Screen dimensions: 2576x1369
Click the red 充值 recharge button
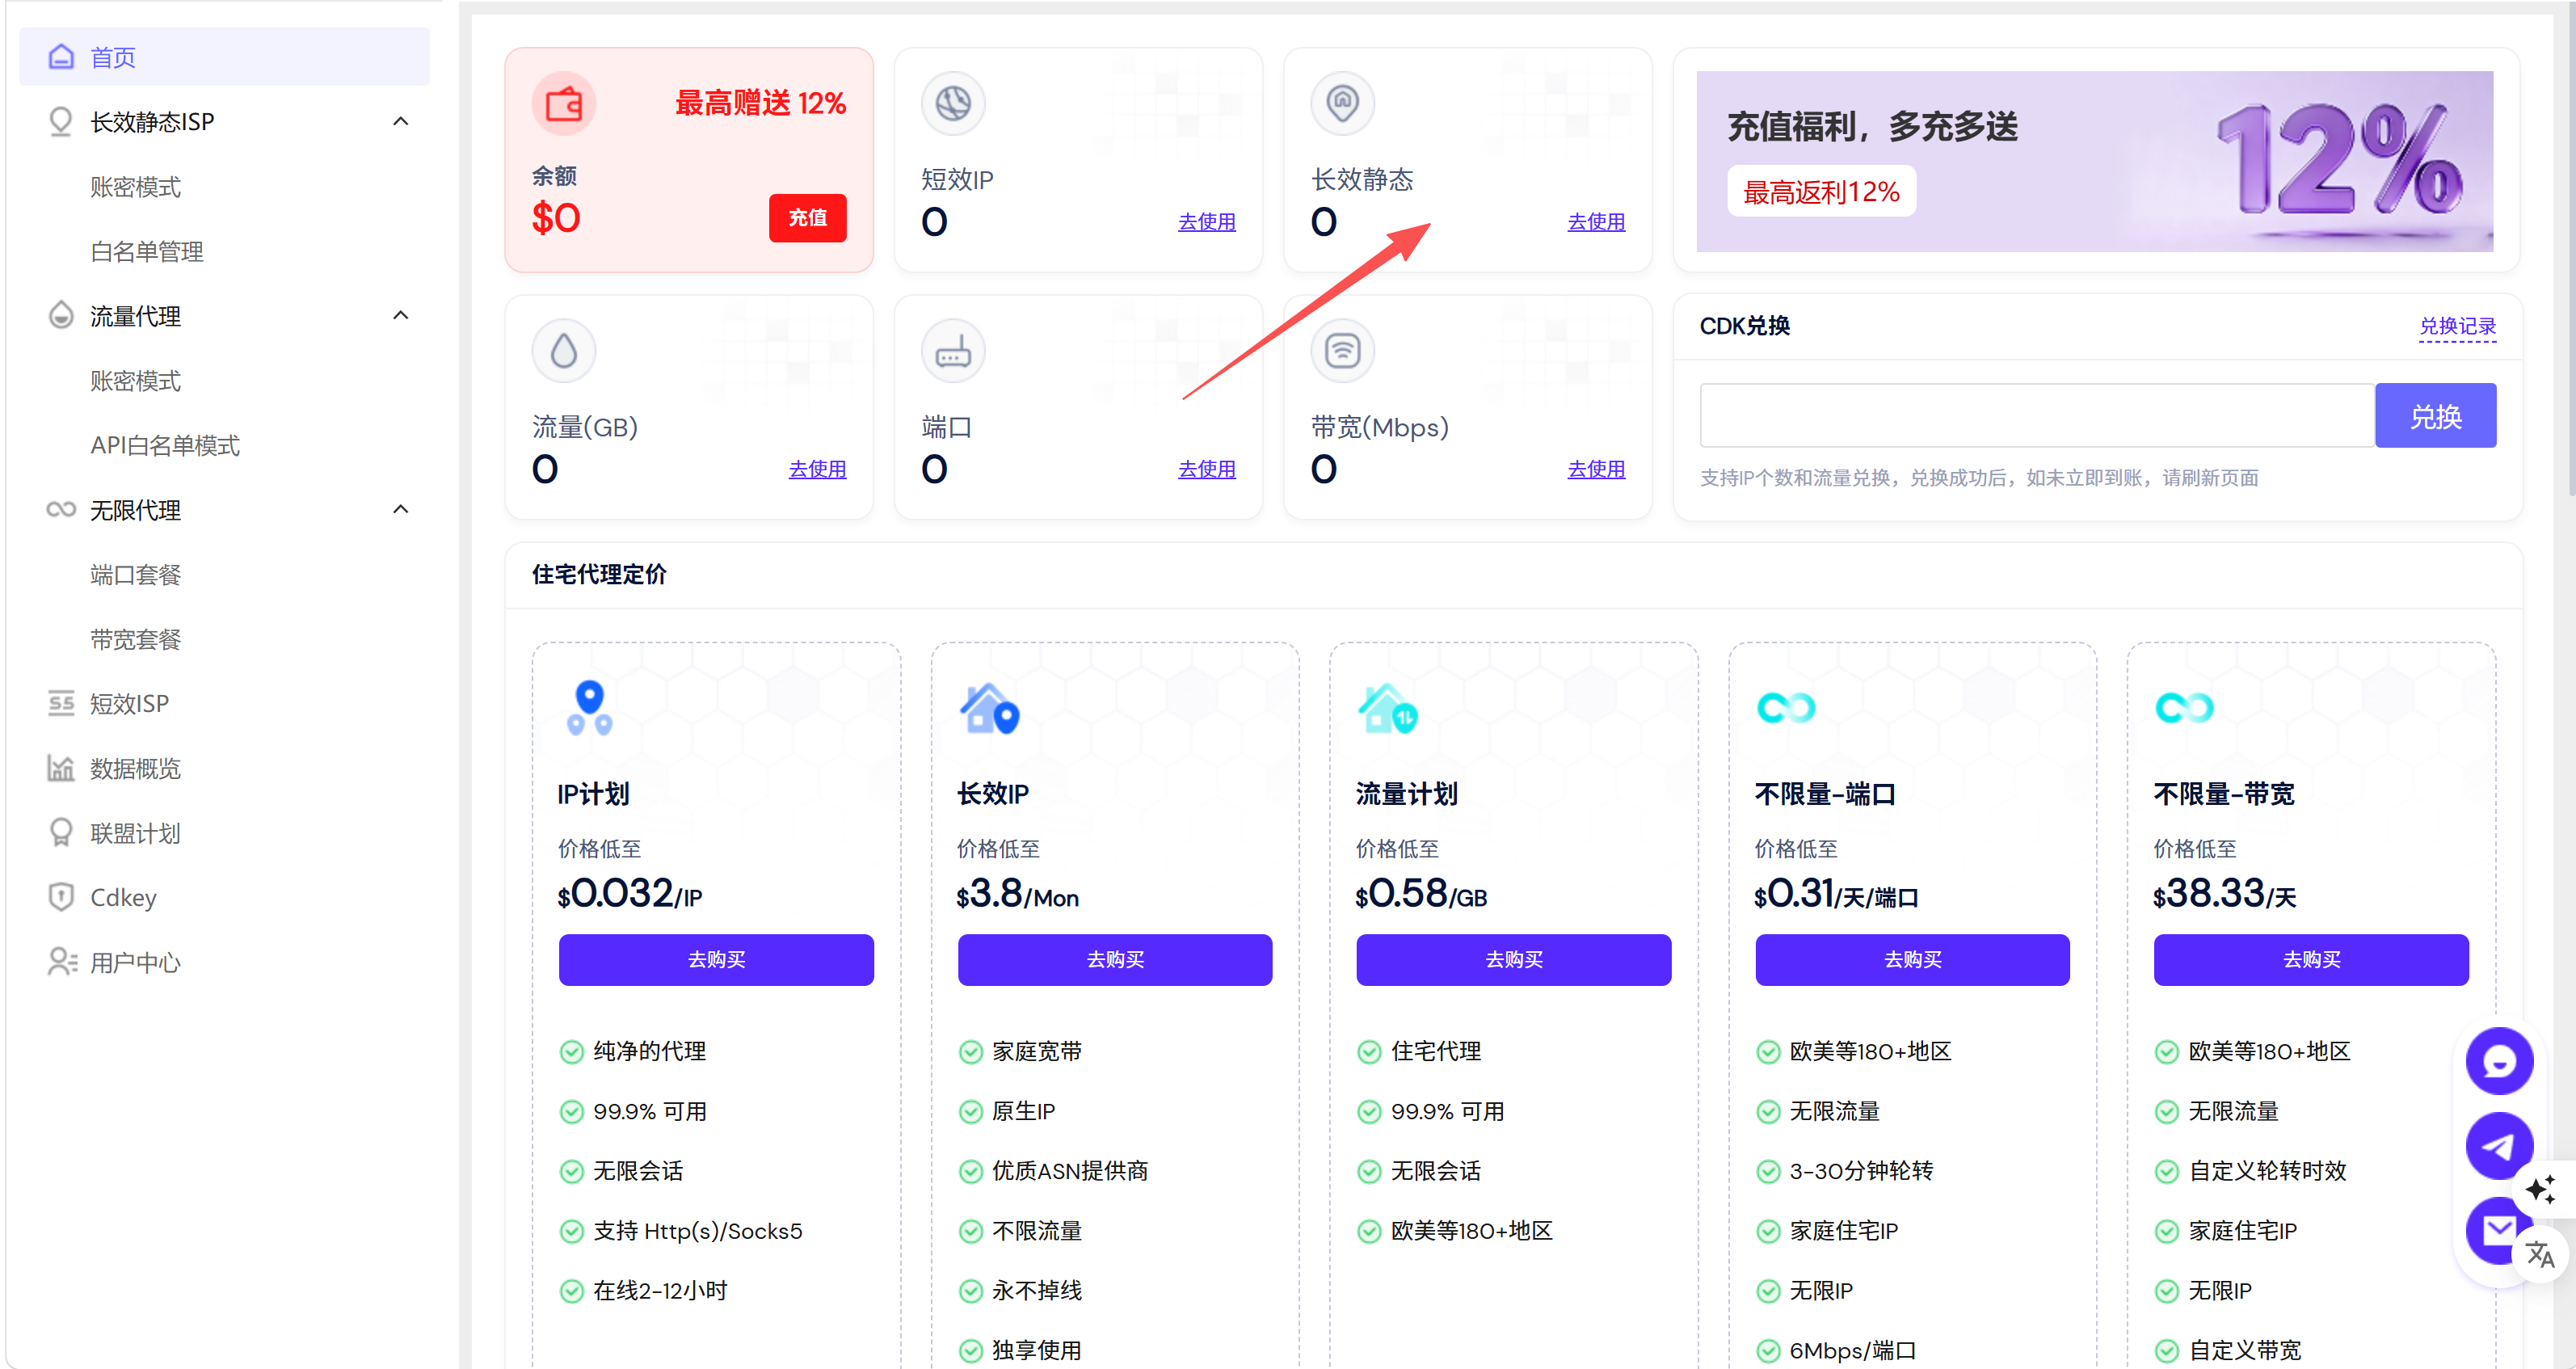click(807, 218)
